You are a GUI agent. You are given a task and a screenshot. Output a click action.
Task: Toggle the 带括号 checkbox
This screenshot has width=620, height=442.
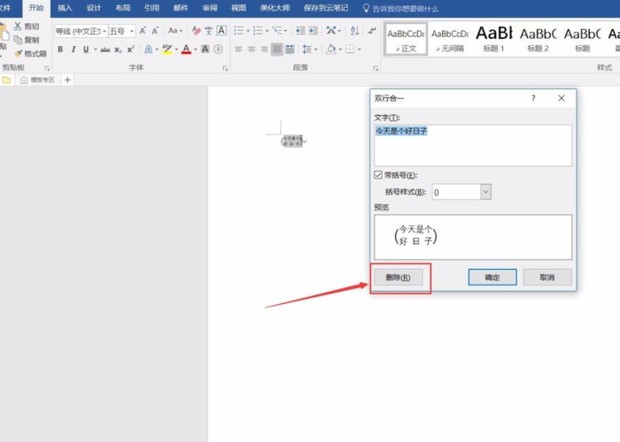[378, 175]
